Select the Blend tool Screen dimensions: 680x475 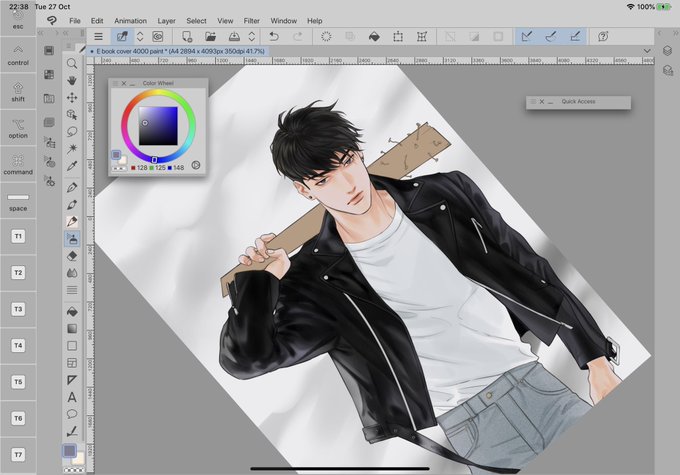(72, 273)
